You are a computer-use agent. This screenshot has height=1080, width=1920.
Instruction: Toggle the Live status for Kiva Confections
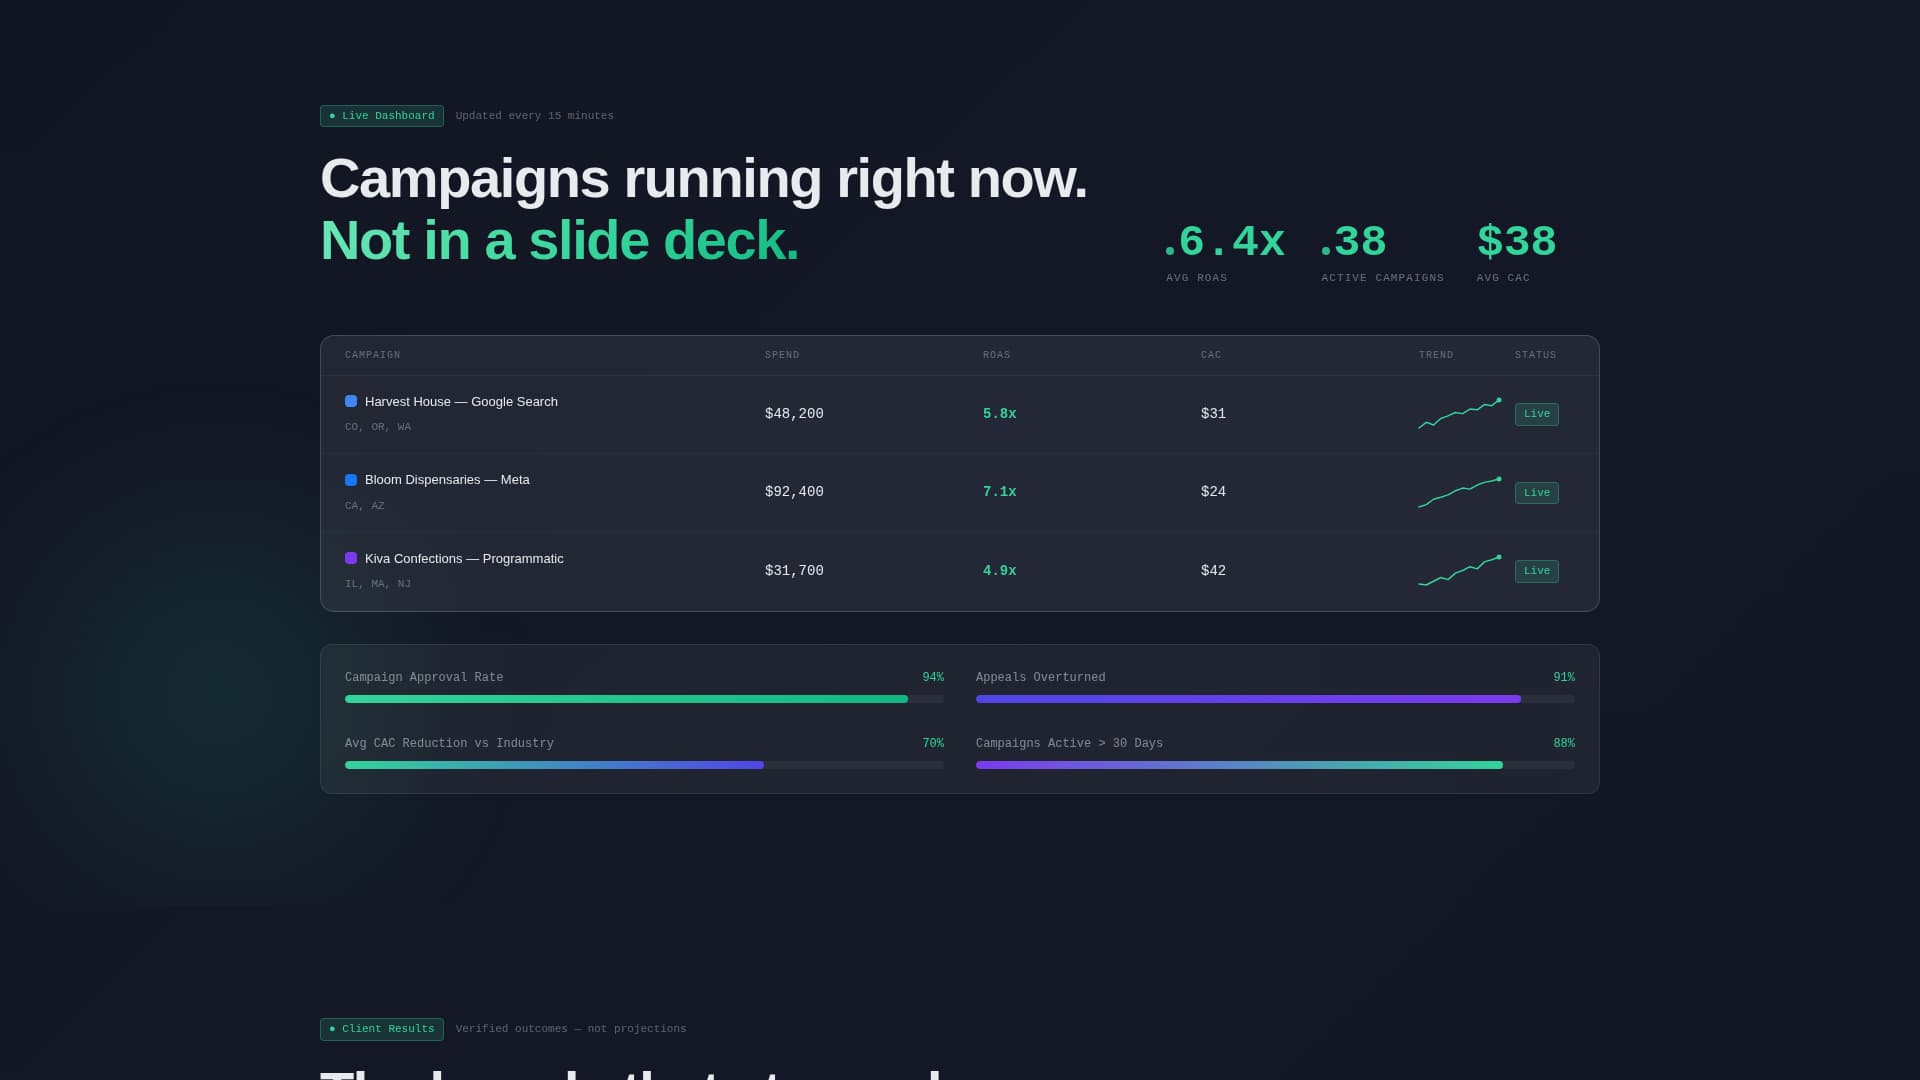[x=1536, y=571]
